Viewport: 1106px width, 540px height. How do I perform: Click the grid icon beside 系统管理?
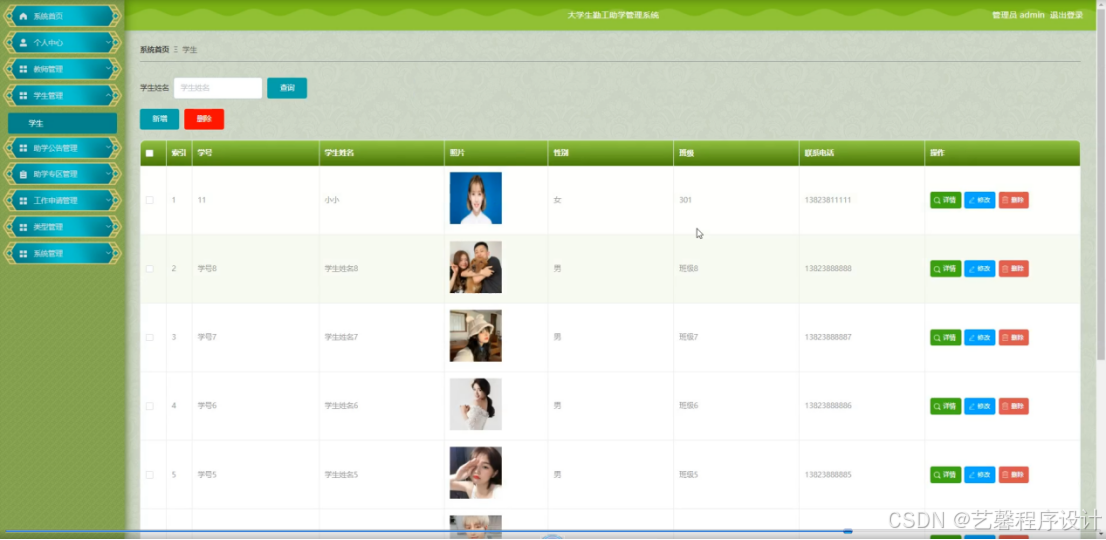click(x=23, y=253)
